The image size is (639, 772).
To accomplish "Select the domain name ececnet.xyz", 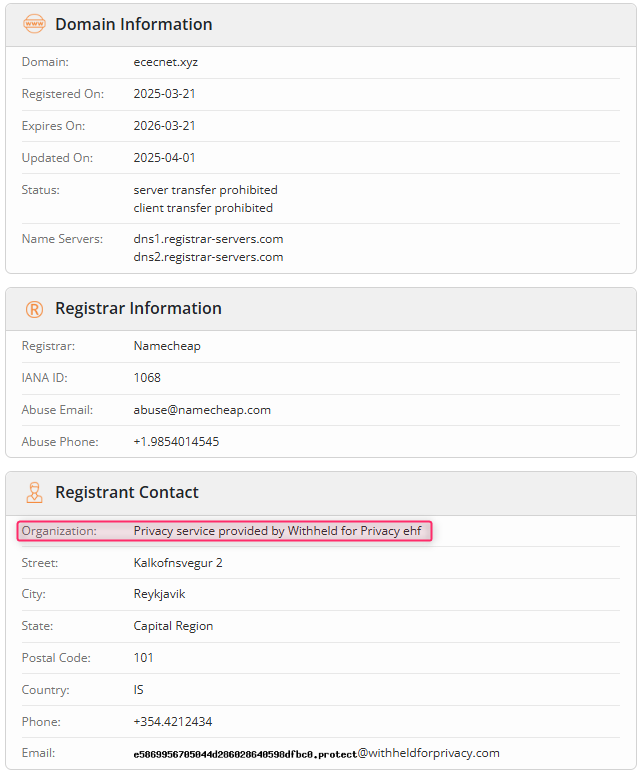I will coord(165,62).
